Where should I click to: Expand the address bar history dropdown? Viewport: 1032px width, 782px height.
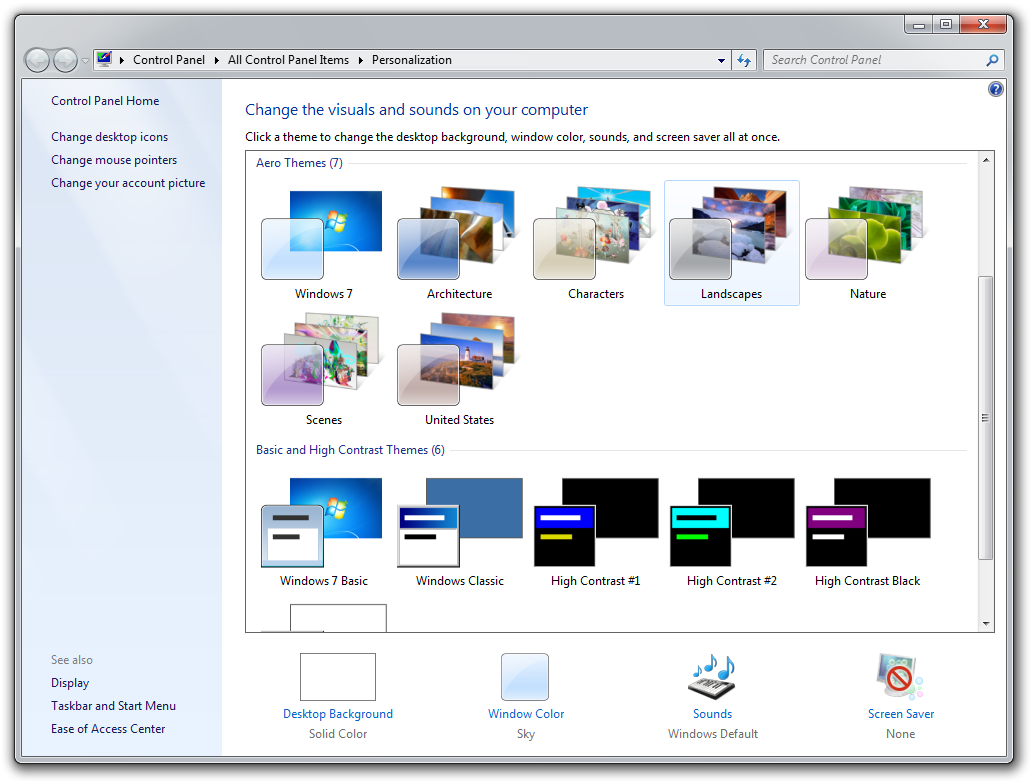[721, 59]
